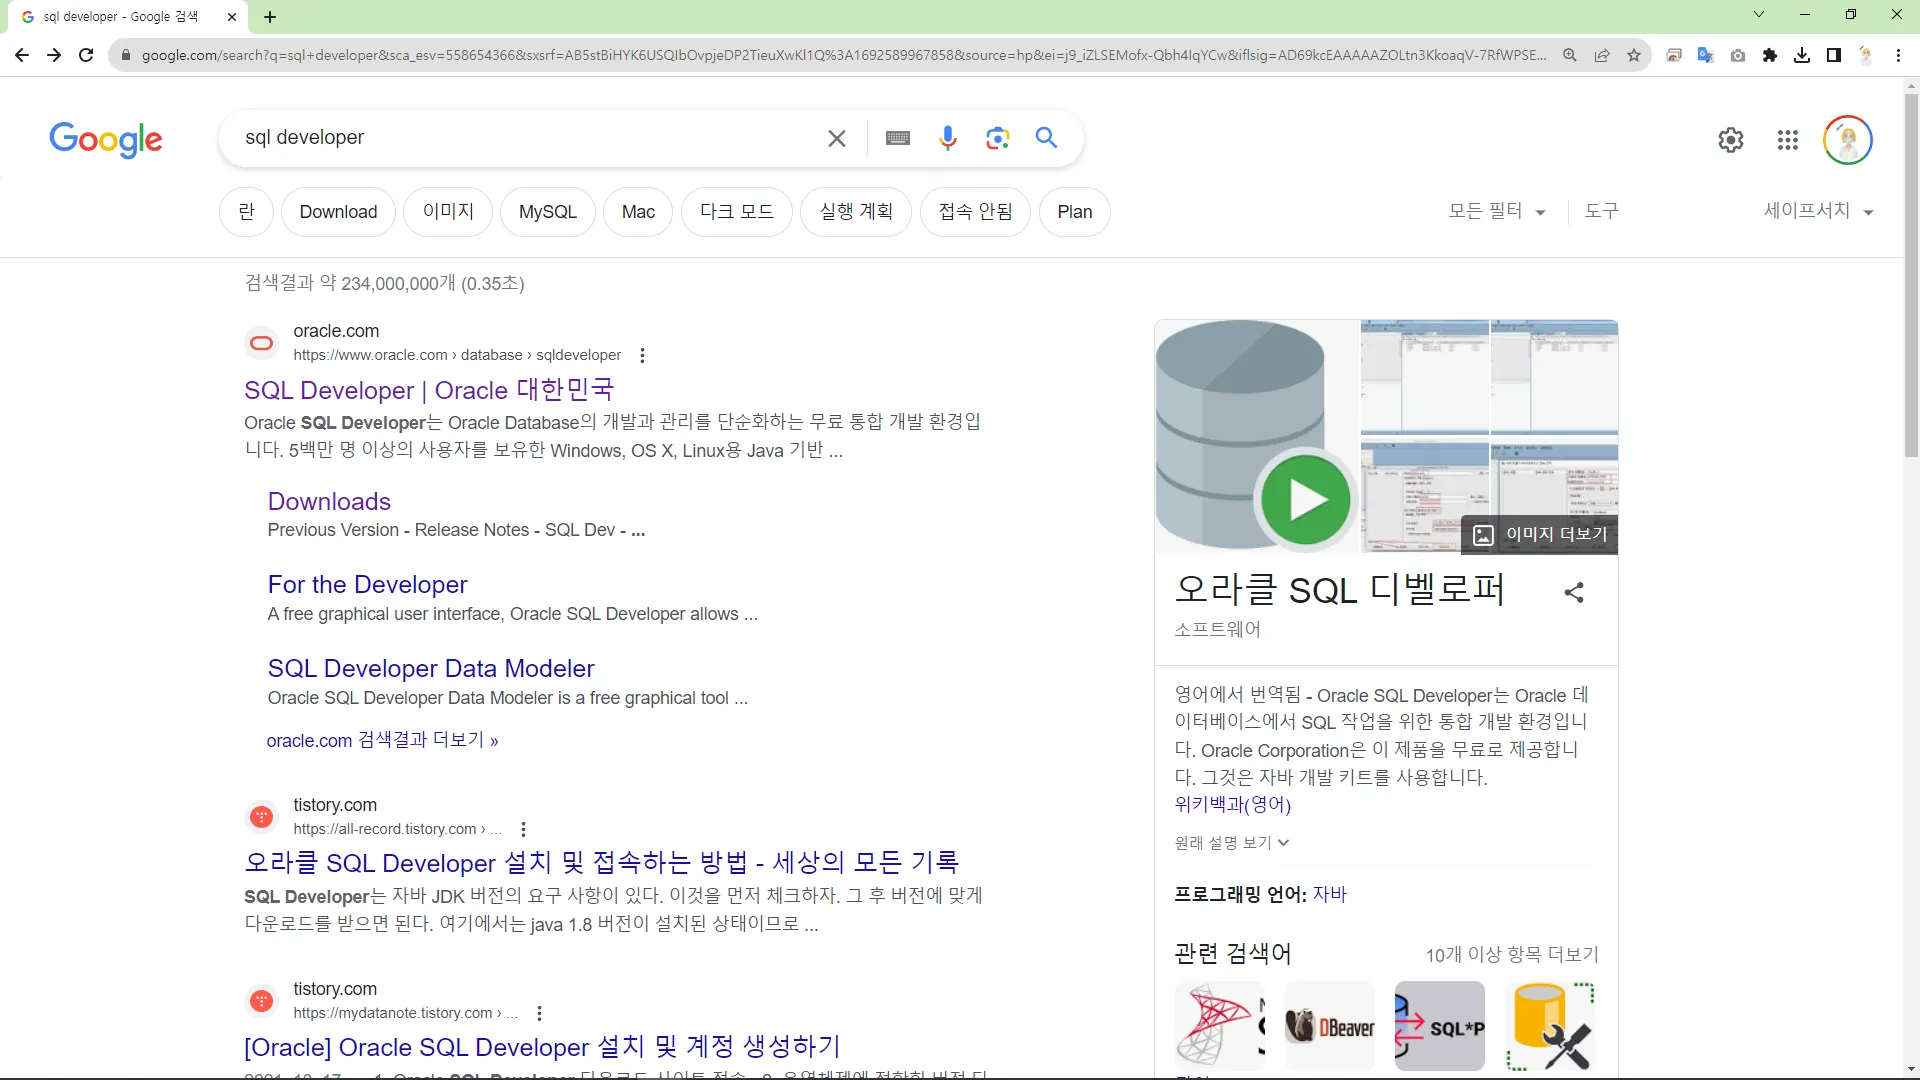Clear the search query with X icon
Image resolution: width=1920 pixels, height=1080 pixels.
[x=837, y=138]
